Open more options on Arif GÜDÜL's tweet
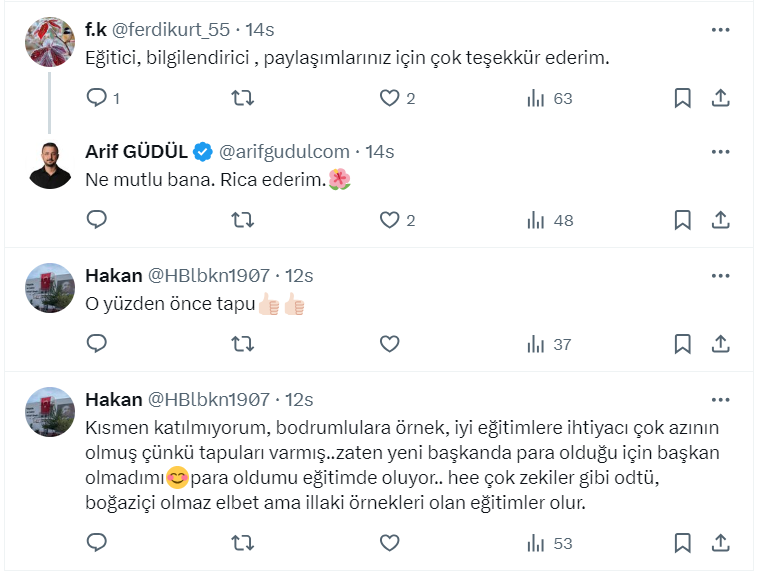The height and width of the screenshot is (571, 758). coord(720,152)
